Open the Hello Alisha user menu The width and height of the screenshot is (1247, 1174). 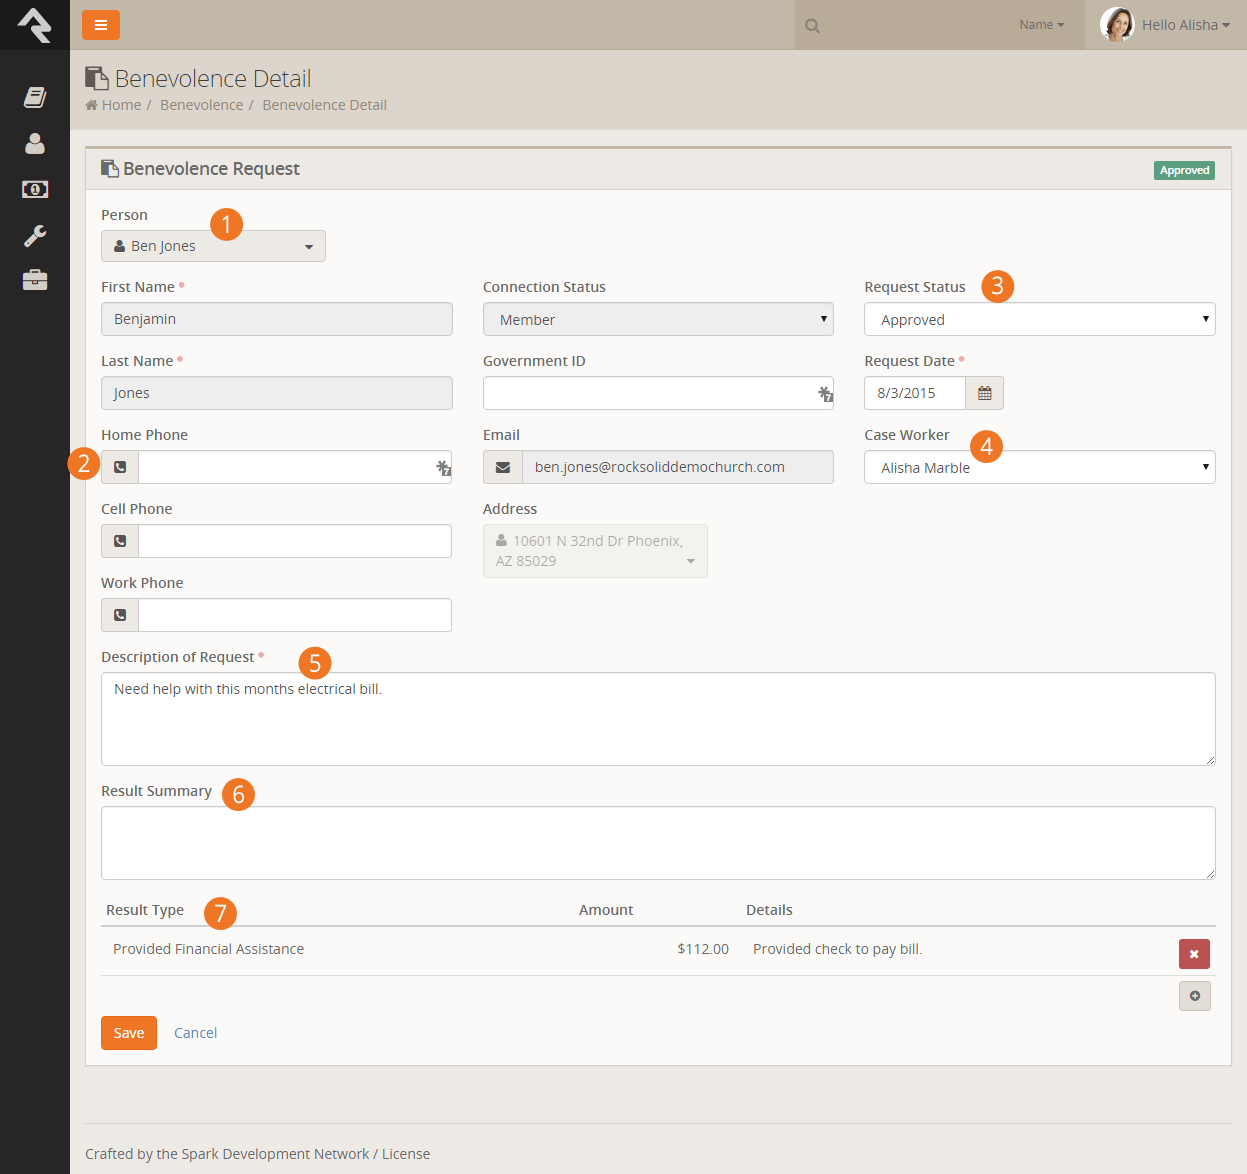pos(1166,25)
